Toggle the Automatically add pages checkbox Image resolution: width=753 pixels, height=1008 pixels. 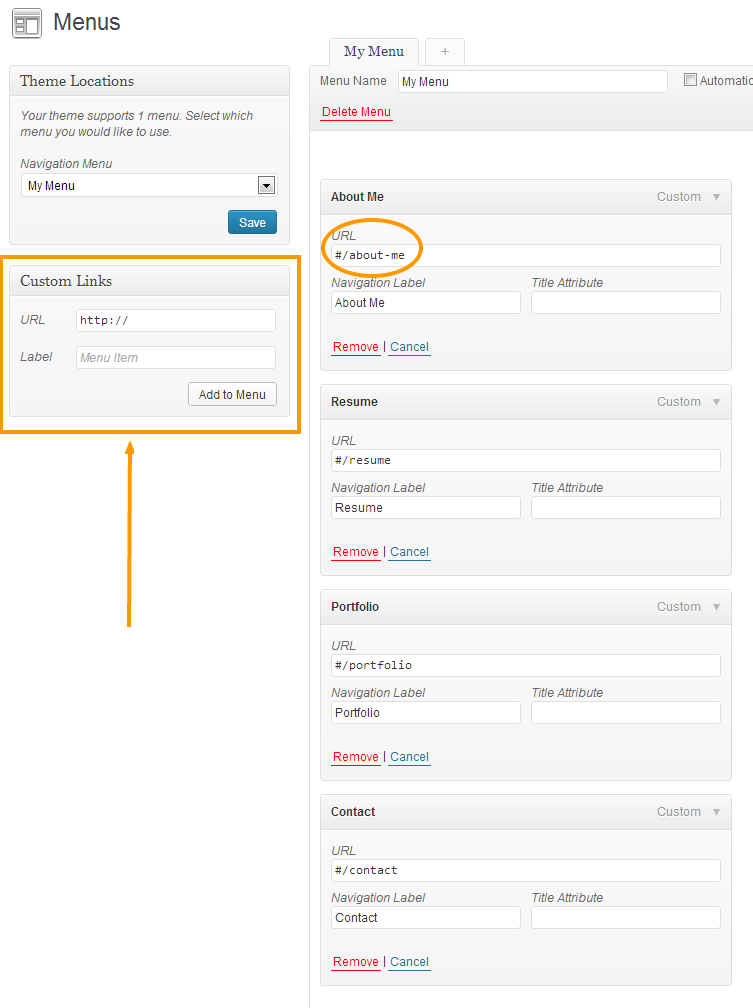click(690, 80)
